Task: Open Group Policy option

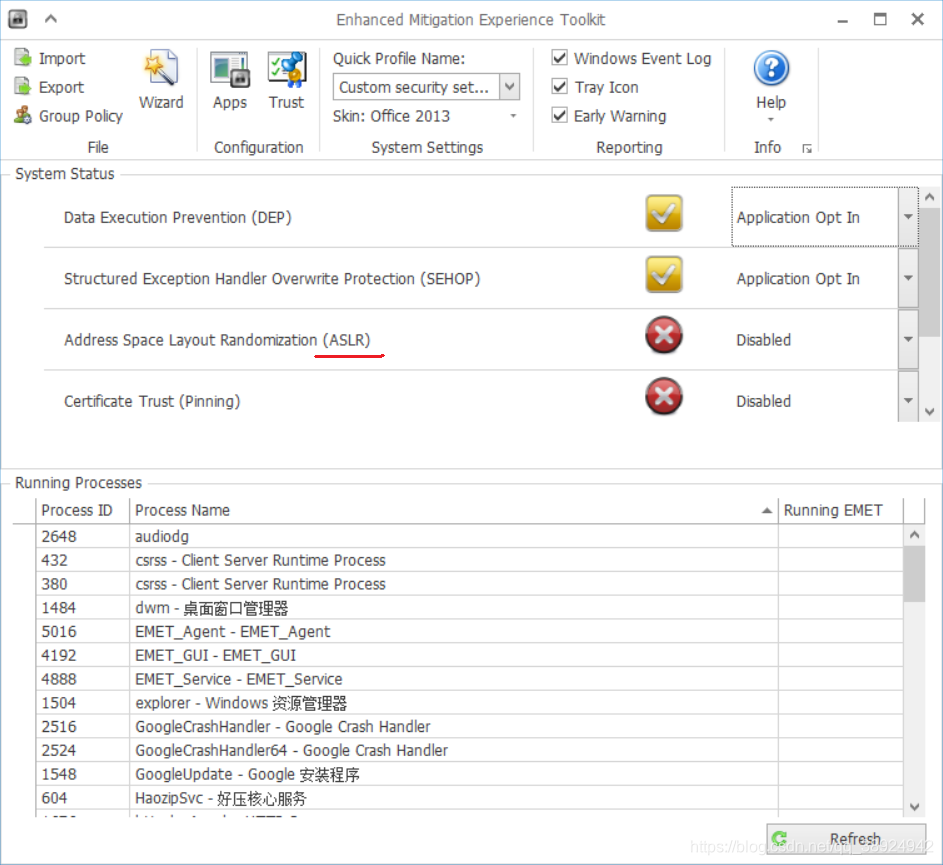Action: (69, 115)
